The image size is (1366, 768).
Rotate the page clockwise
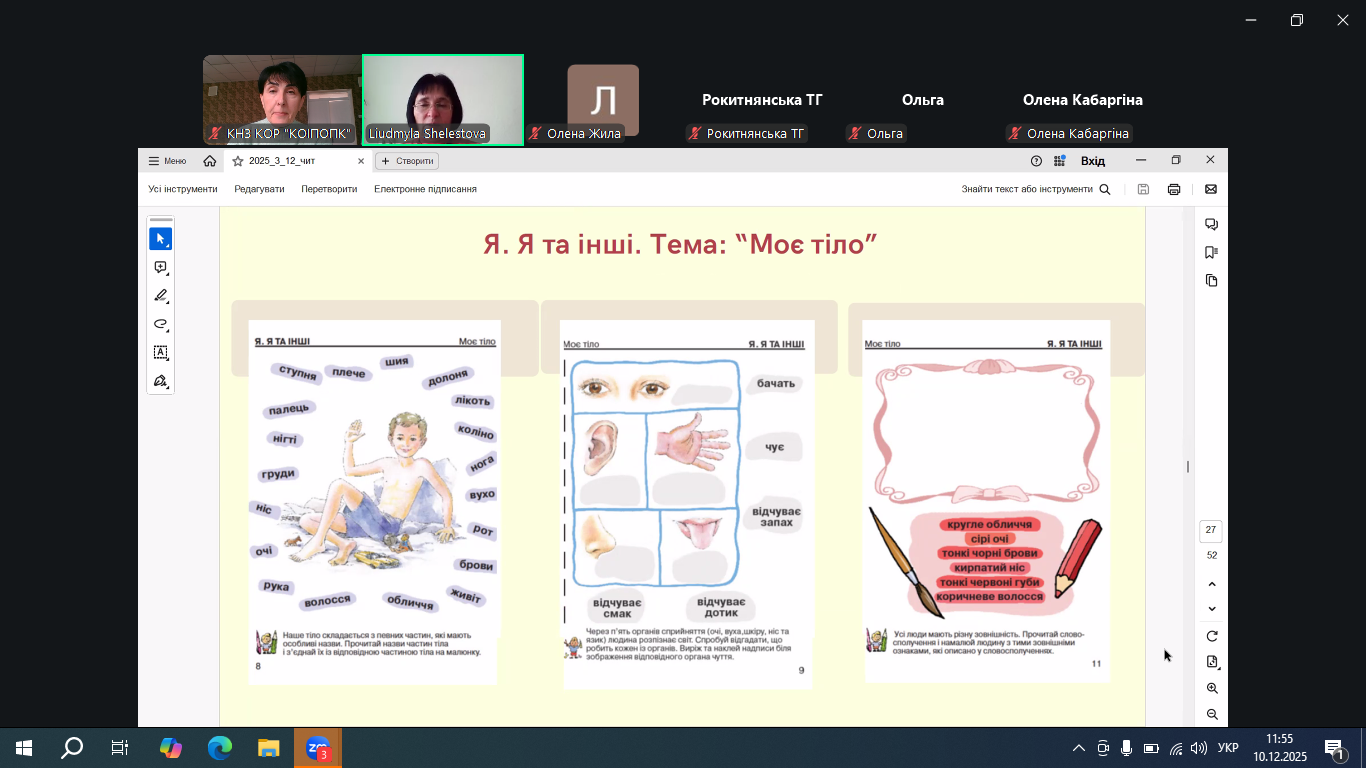1212,636
